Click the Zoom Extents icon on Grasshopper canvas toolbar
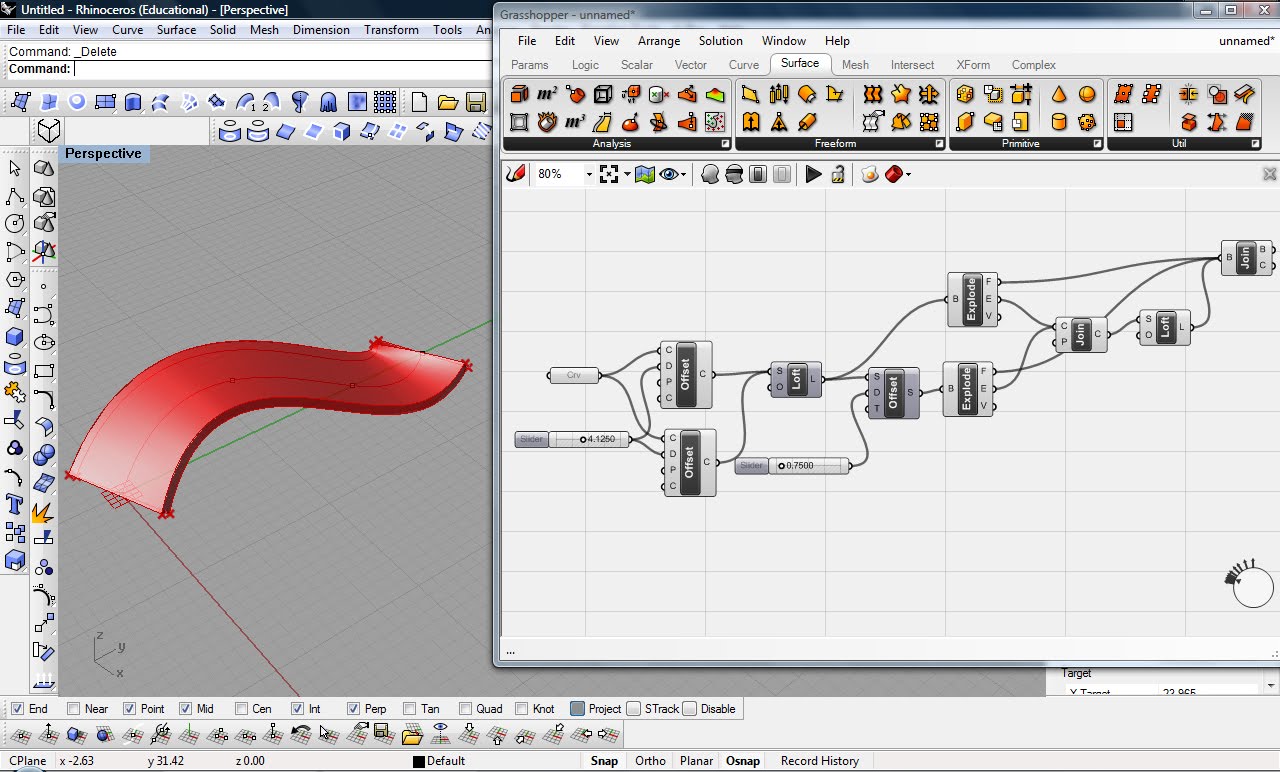The image size is (1280, 772). 611,173
